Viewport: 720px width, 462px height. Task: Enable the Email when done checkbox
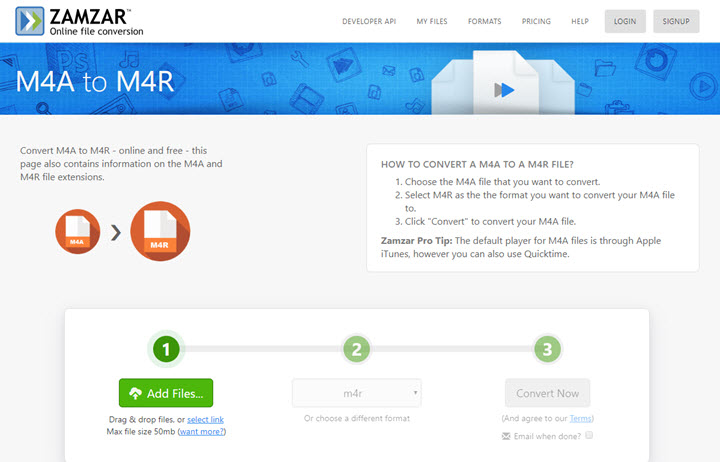[589, 435]
